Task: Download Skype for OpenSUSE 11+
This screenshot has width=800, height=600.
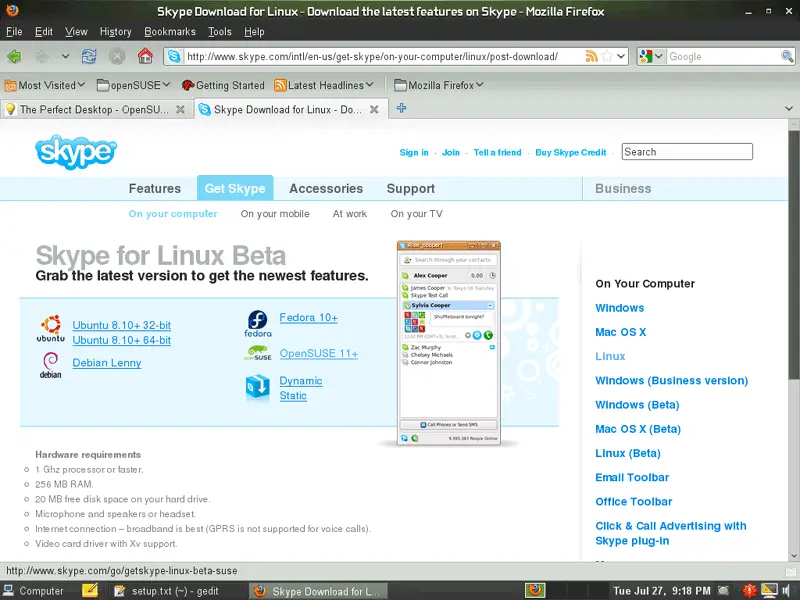Action: [318, 354]
